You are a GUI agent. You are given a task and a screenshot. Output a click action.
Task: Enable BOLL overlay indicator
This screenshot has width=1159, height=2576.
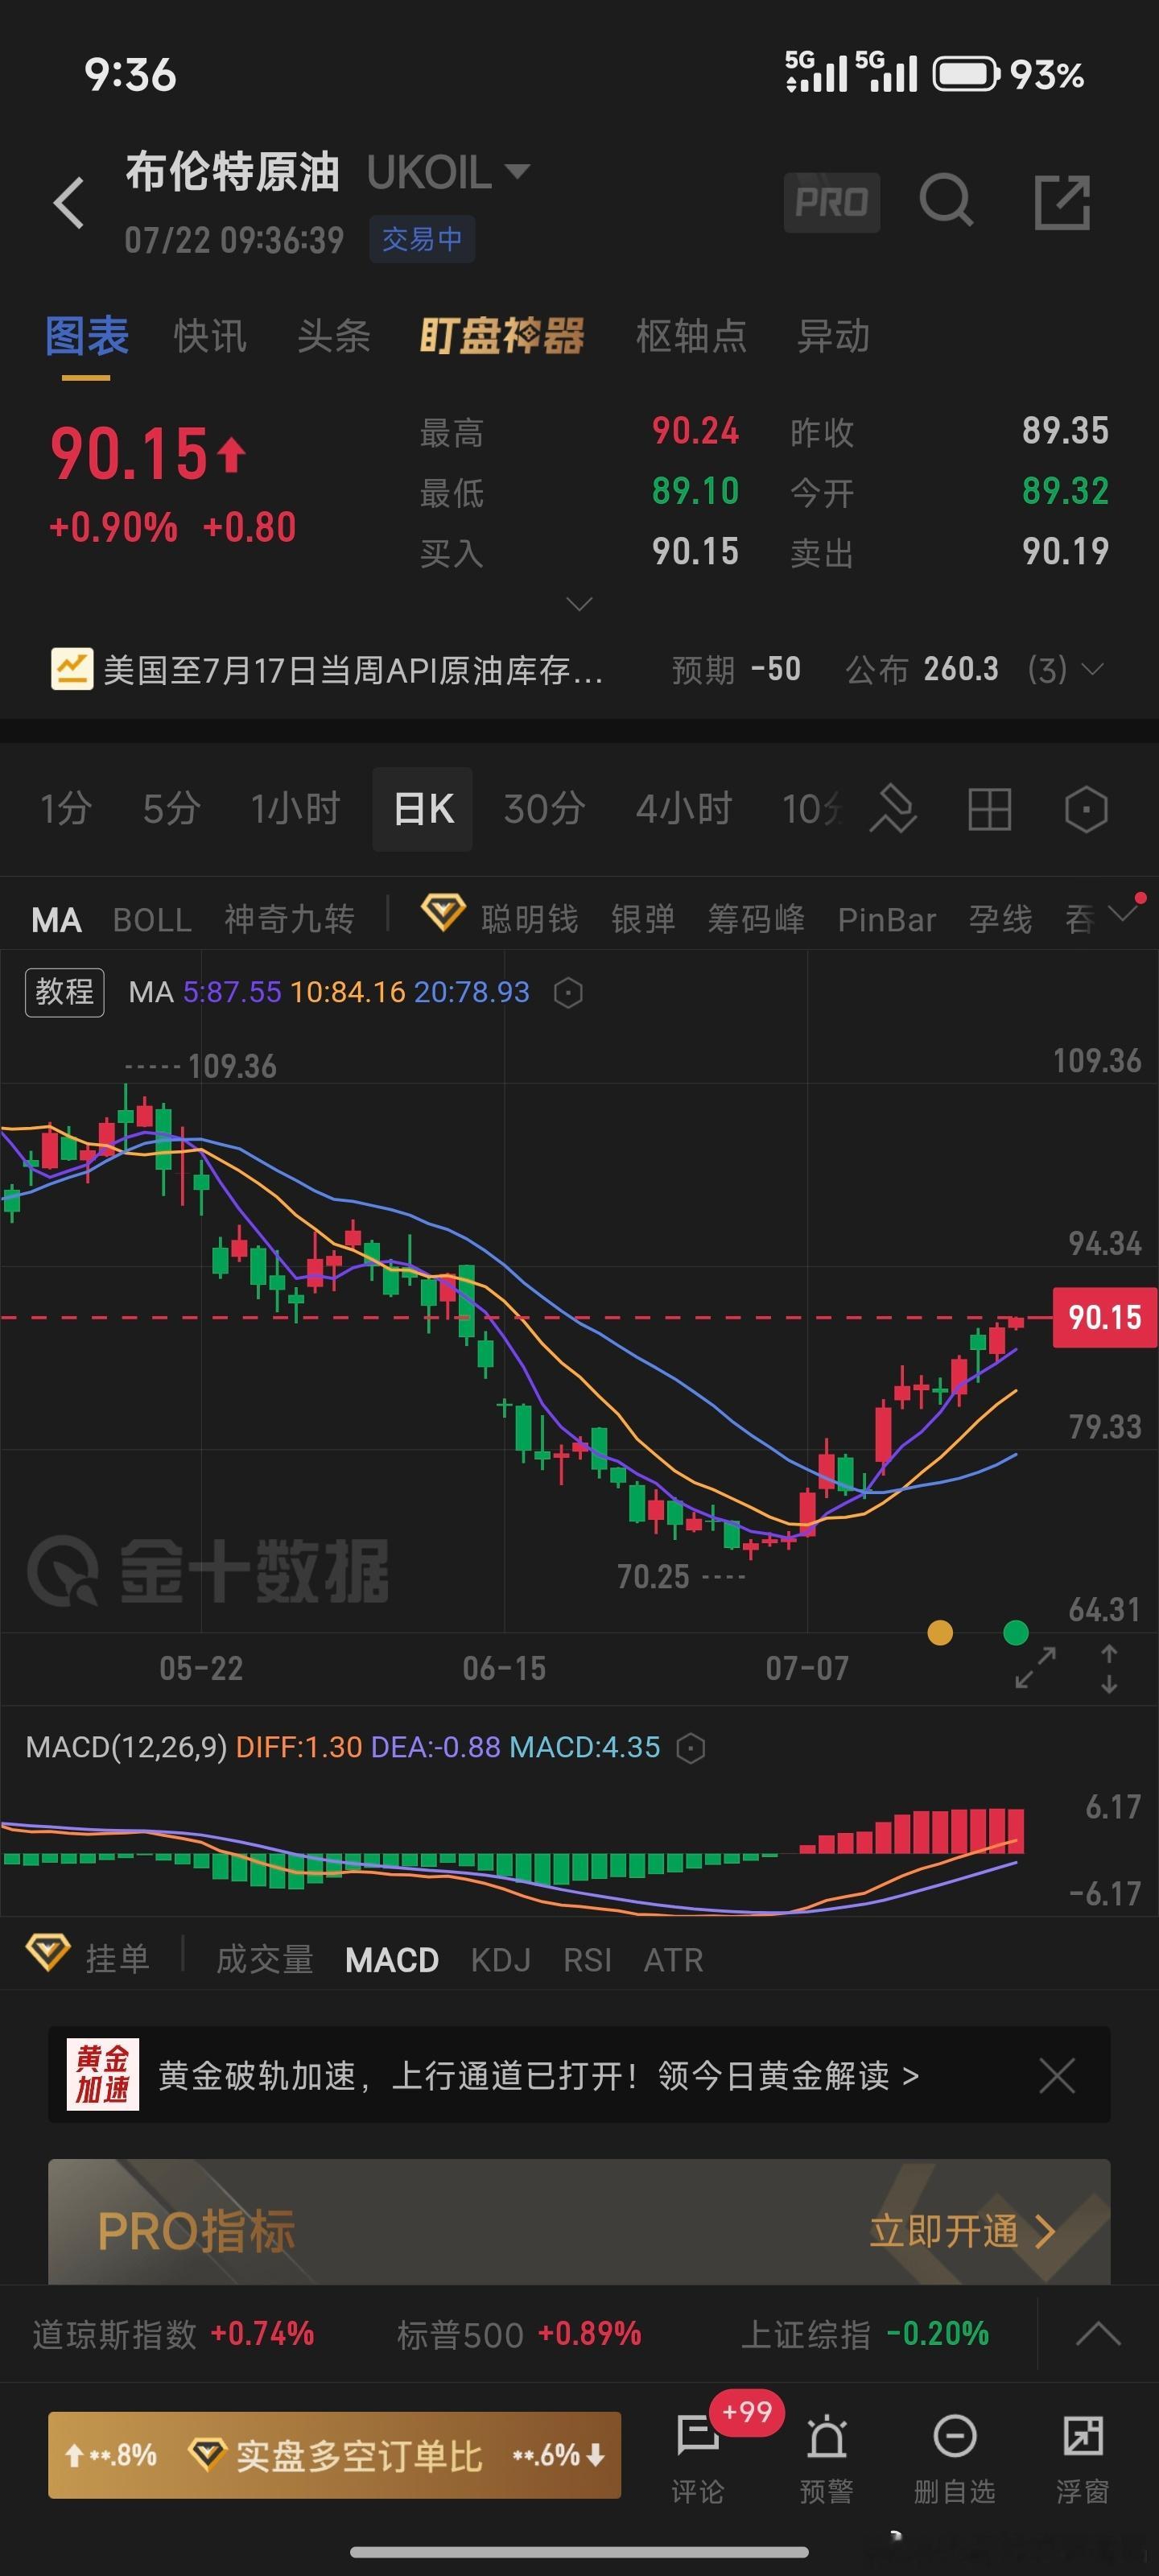click(x=152, y=920)
